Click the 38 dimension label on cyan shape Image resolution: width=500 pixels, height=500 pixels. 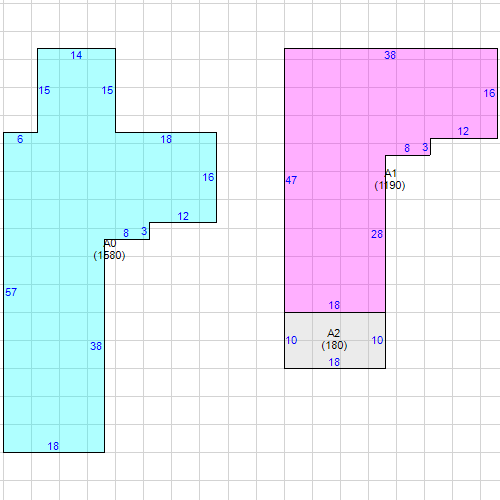pos(96,346)
